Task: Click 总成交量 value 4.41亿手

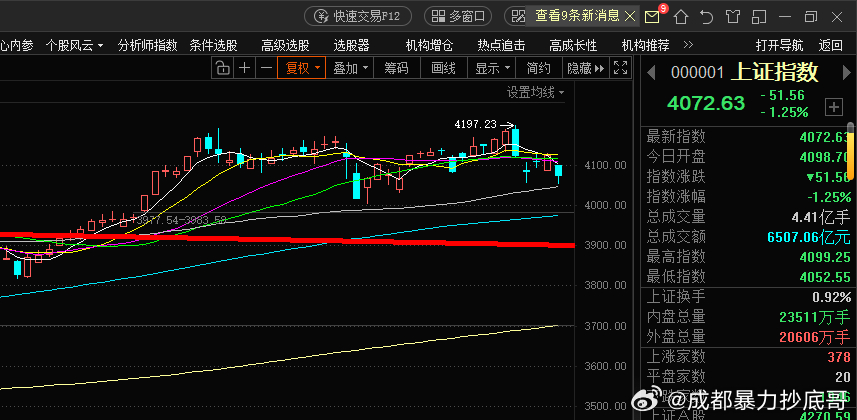Action: (821, 217)
